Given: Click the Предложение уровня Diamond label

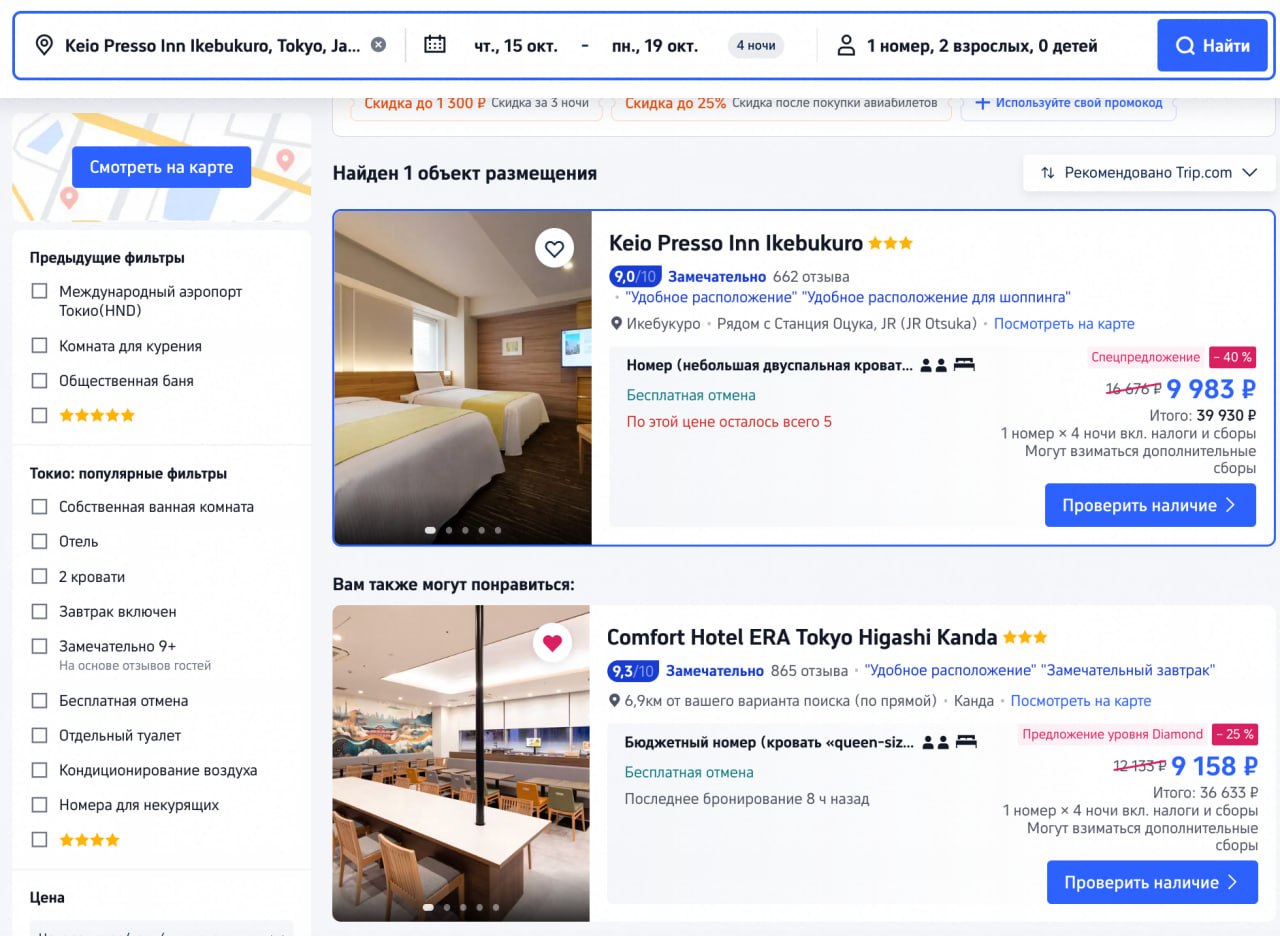Looking at the screenshot, I should click(1112, 734).
